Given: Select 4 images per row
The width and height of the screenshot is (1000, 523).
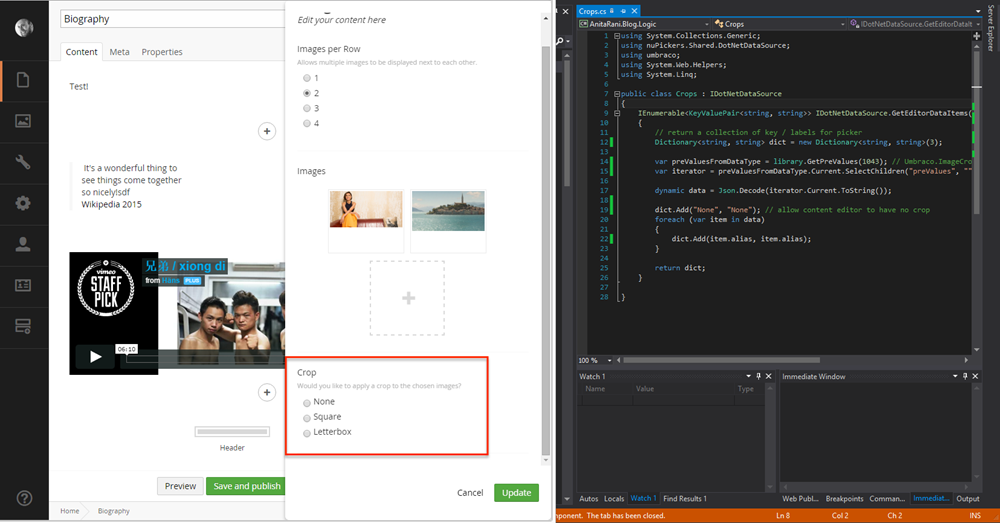Looking at the screenshot, I should coord(307,123).
